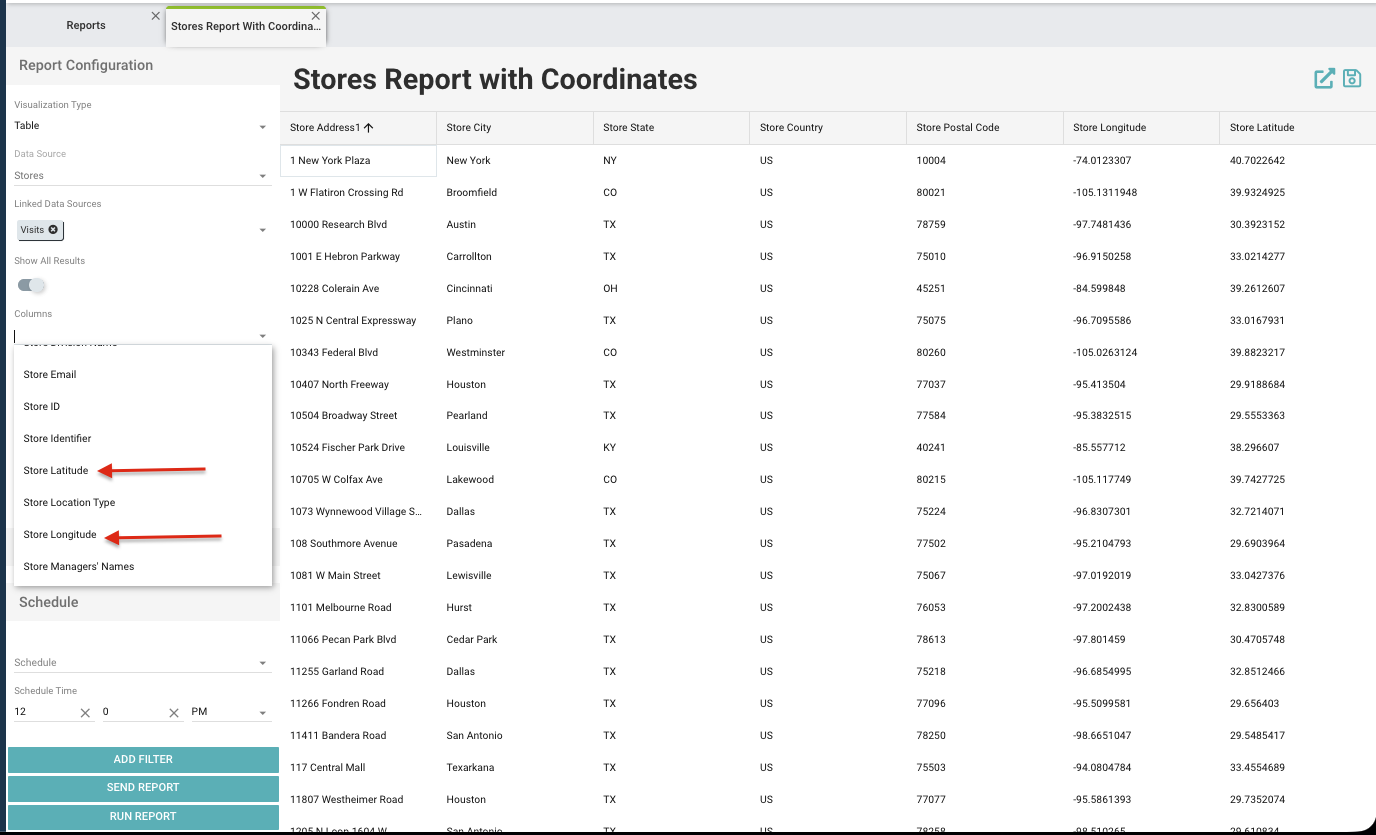This screenshot has width=1376, height=835.
Task: Click the save report floppy disk icon
Action: point(1352,79)
